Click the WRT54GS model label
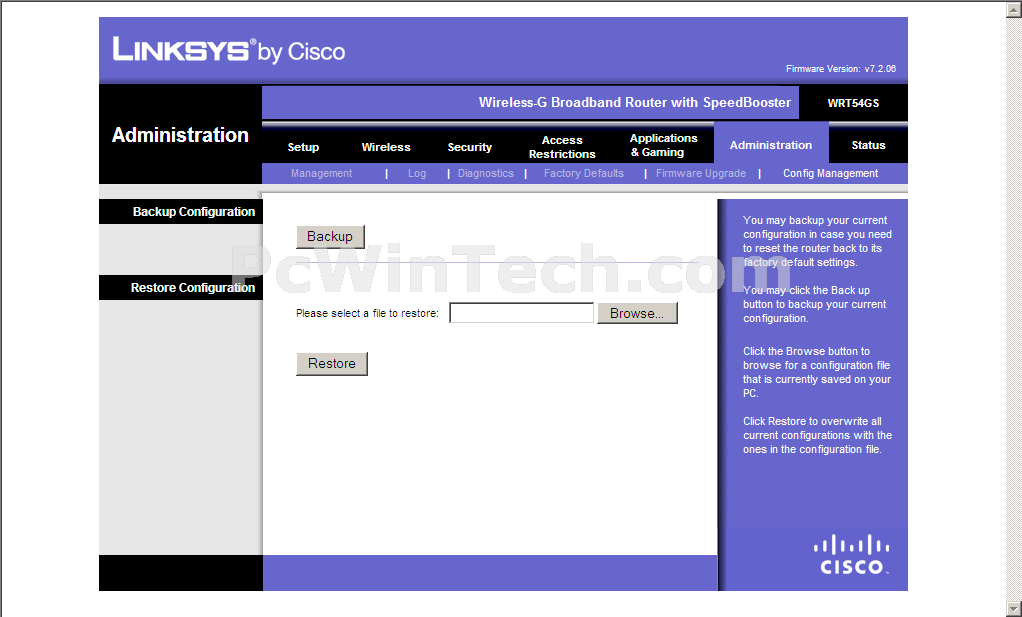The width and height of the screenshot is (1022, 617). click(x=853, y=103)
